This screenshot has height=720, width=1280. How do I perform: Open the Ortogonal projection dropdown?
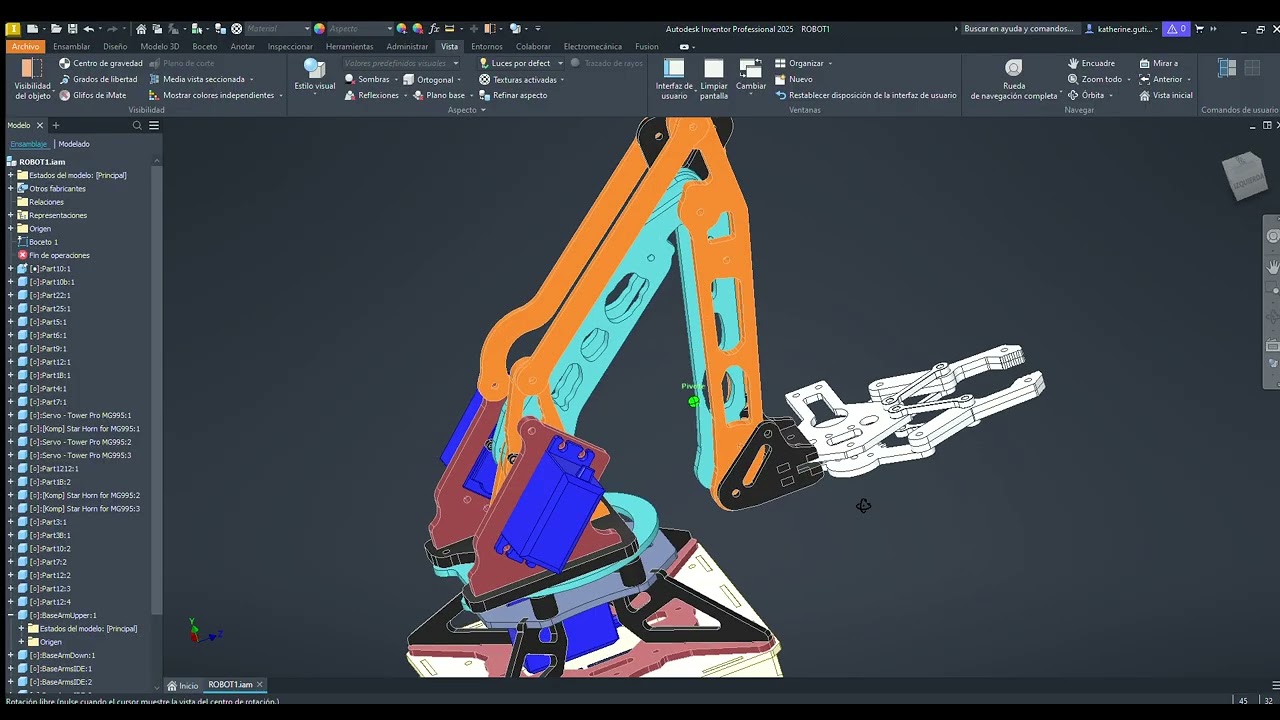click(x=458, y=79)
